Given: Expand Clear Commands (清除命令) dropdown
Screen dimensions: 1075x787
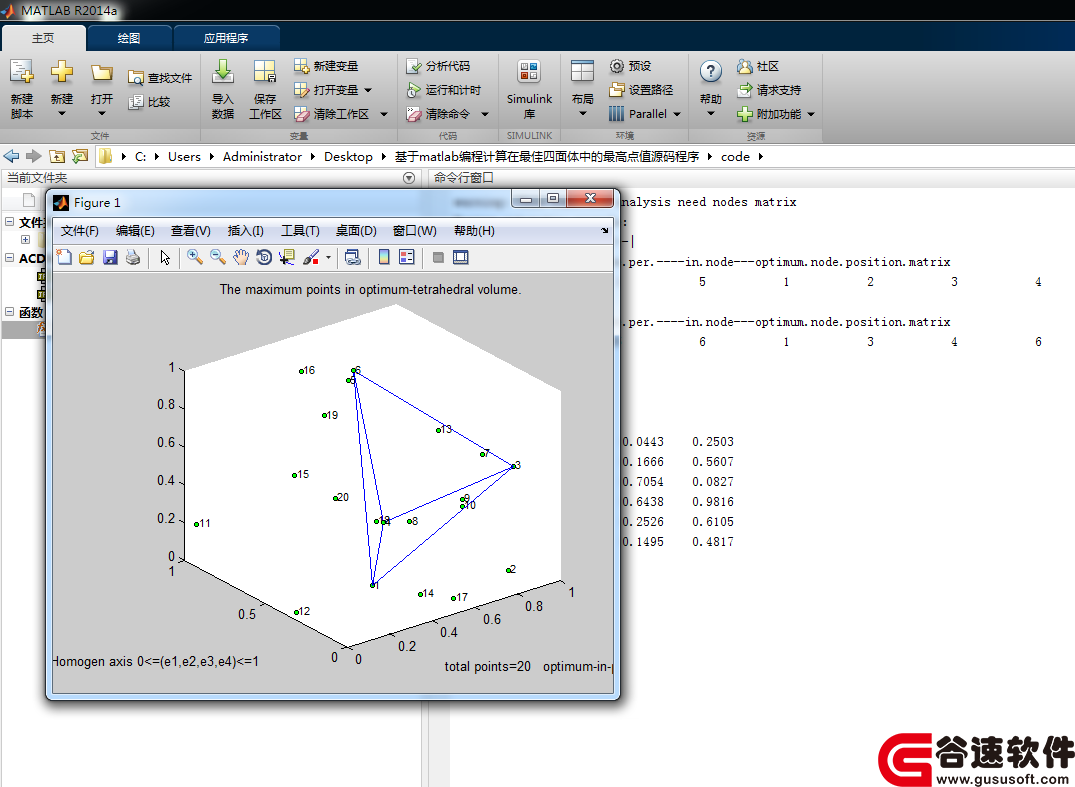Looking at the screenshot, I should (485, 114).
